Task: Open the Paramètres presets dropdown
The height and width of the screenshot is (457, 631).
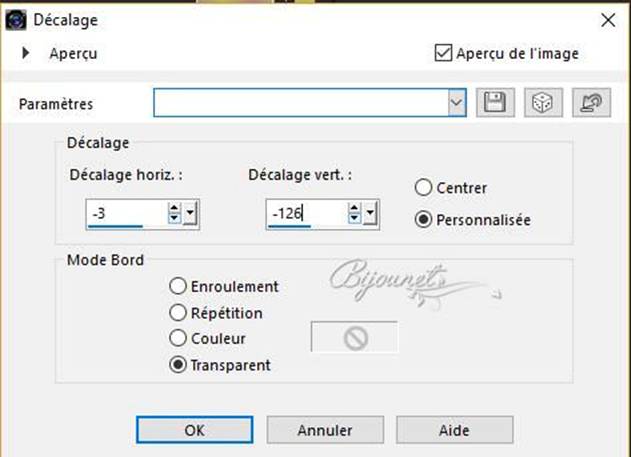Action: point(457,103)
